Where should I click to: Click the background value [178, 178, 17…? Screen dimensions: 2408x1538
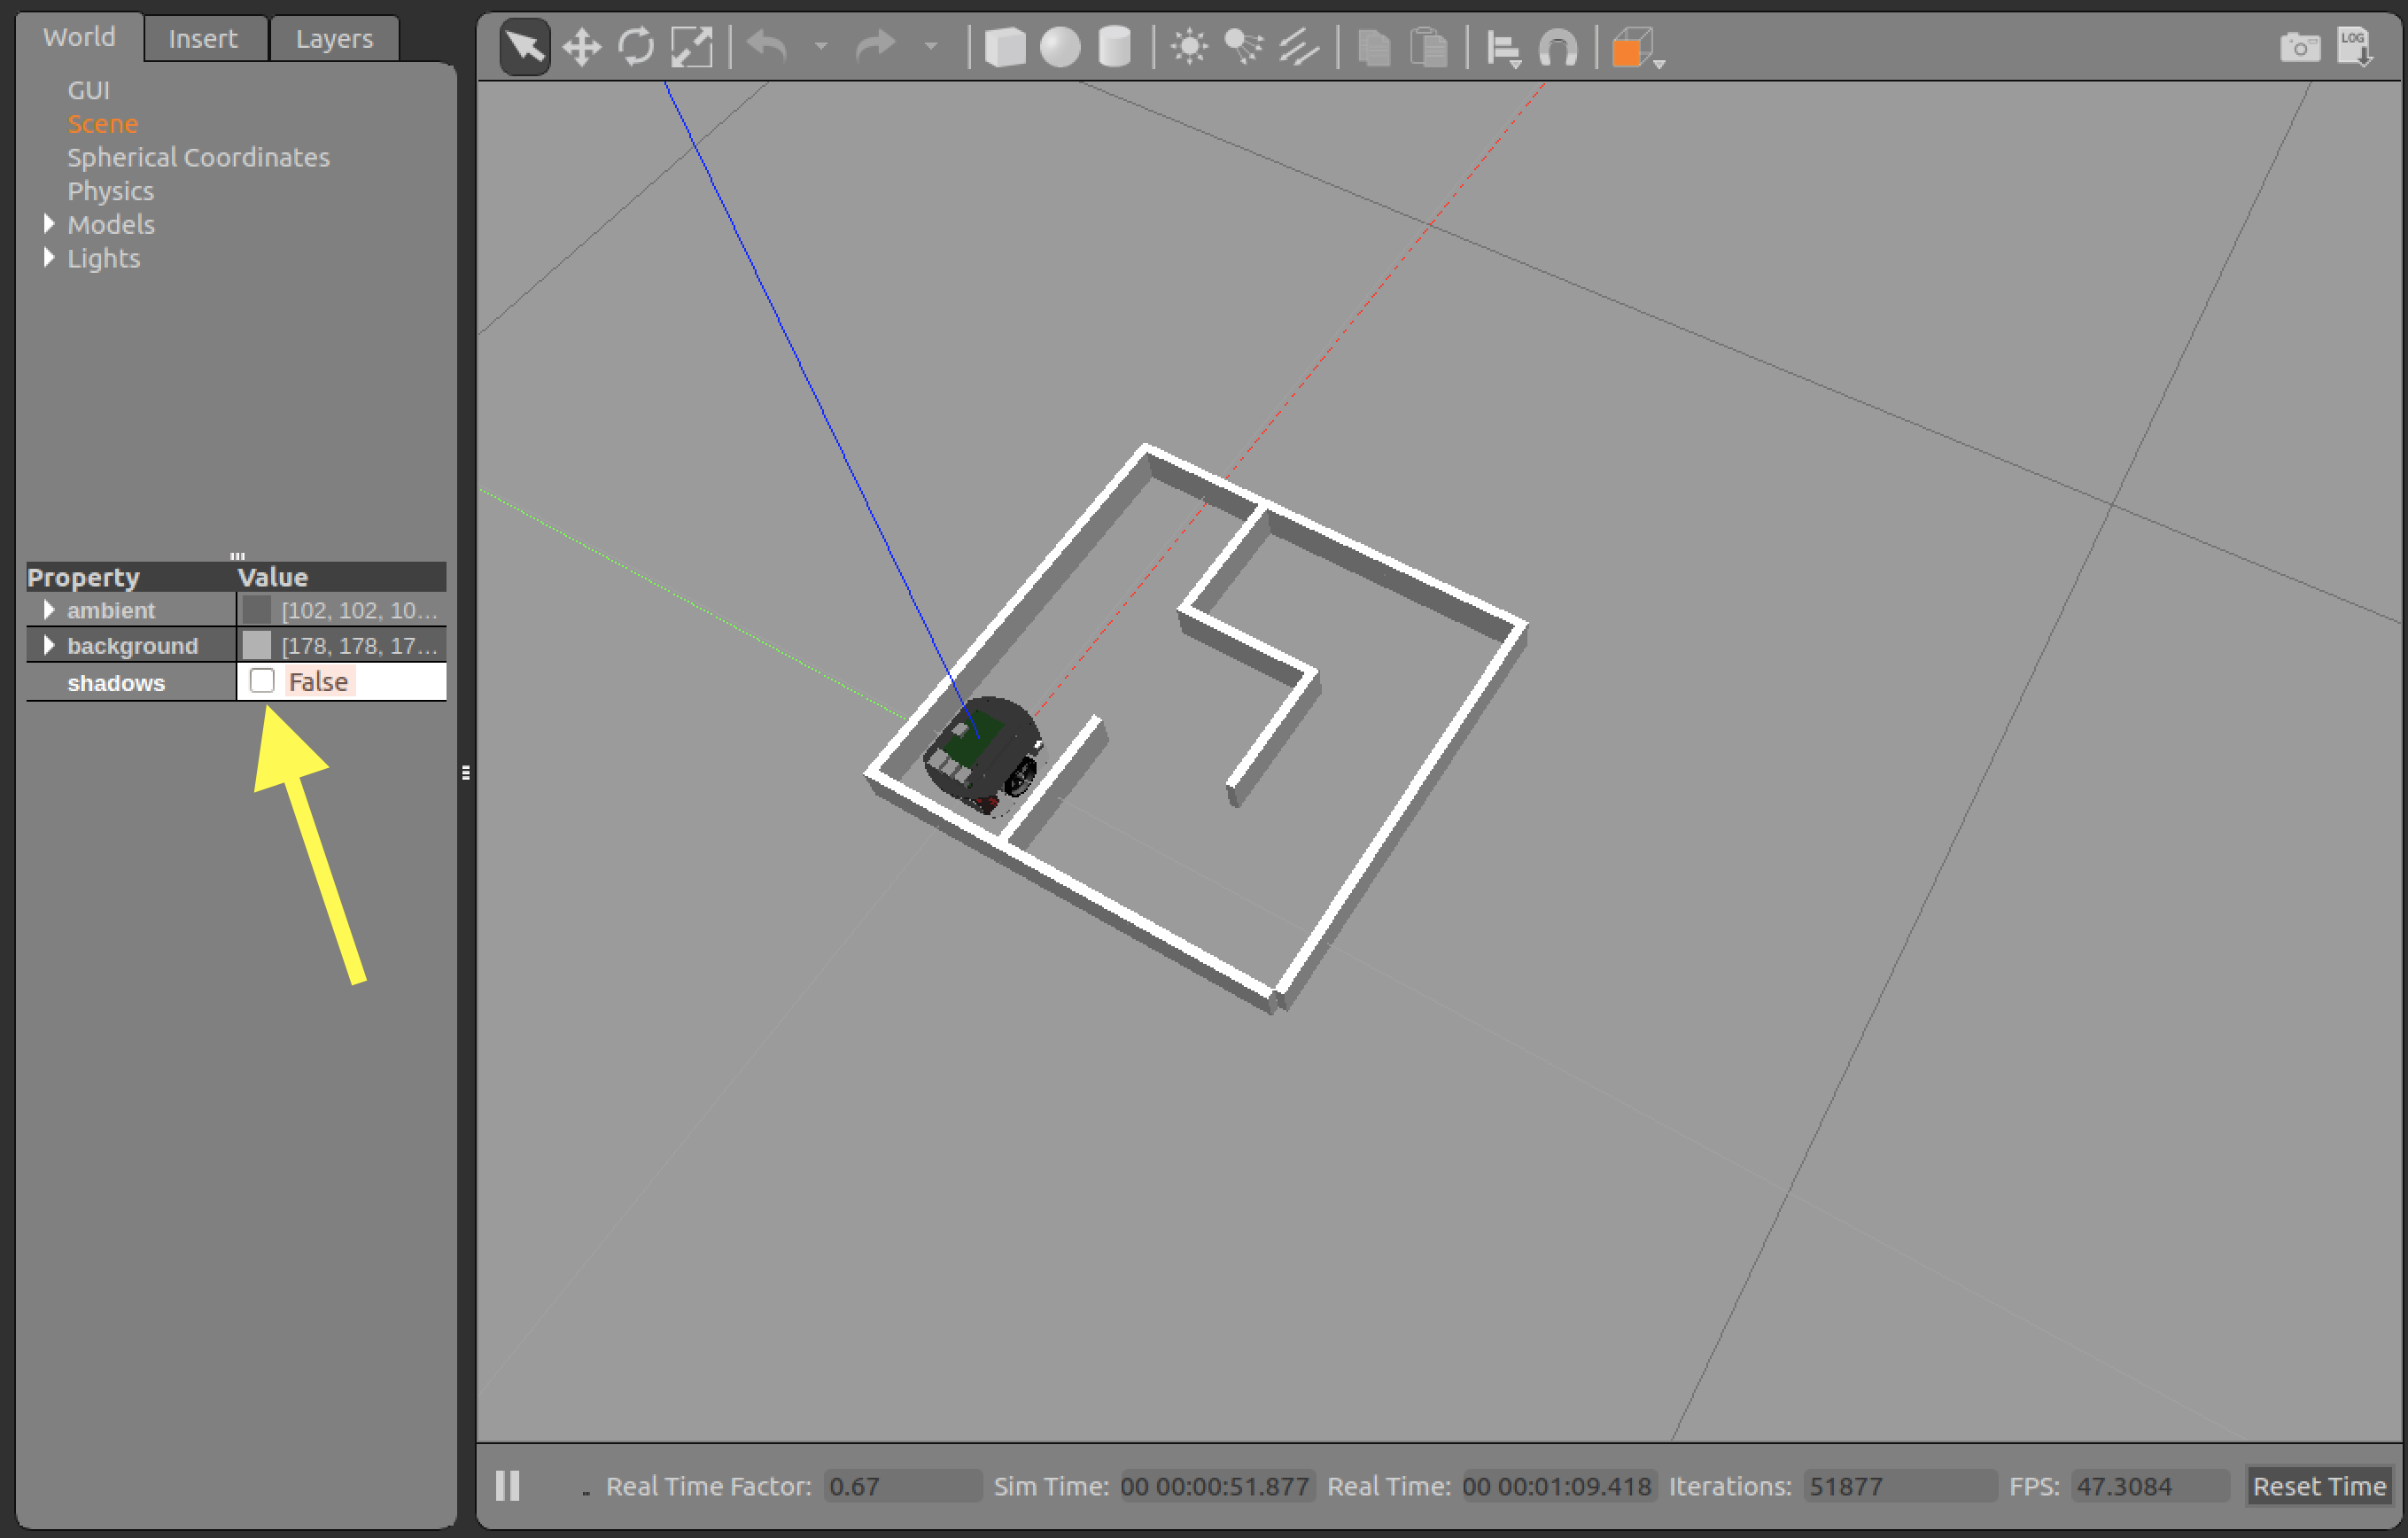coord(359,646)
